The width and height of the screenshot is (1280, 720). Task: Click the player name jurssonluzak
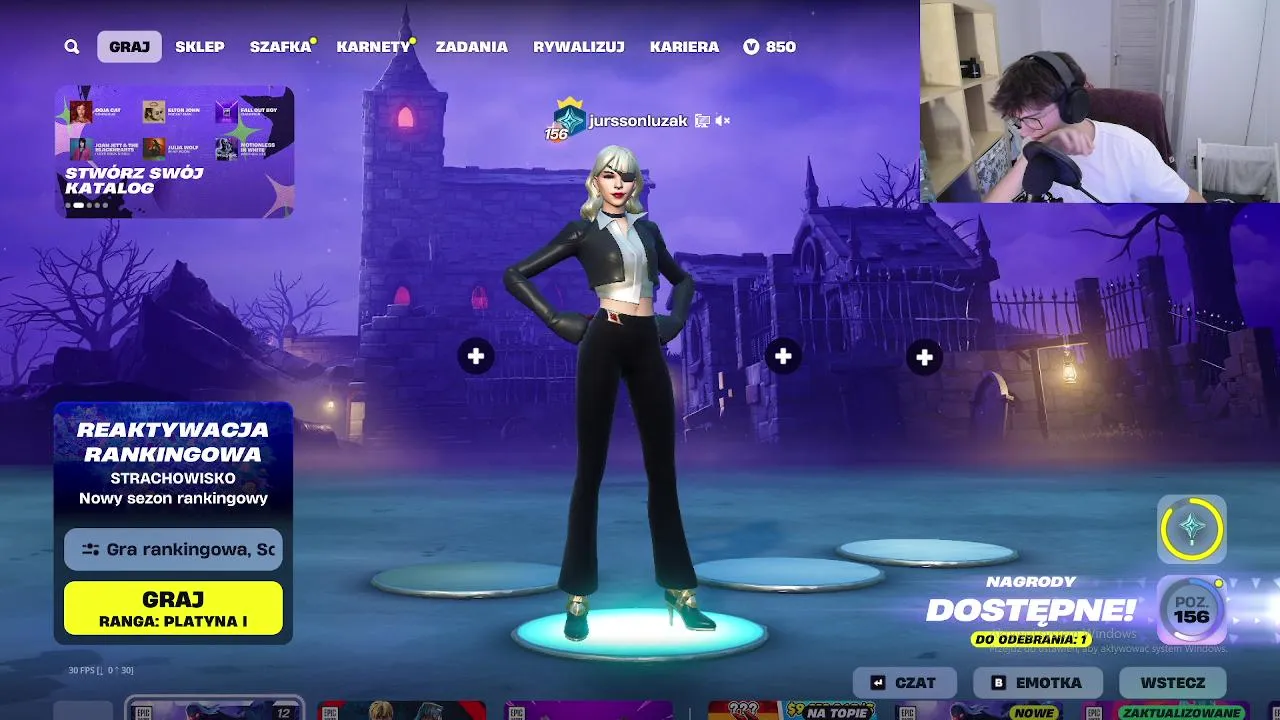coord(638,121)
